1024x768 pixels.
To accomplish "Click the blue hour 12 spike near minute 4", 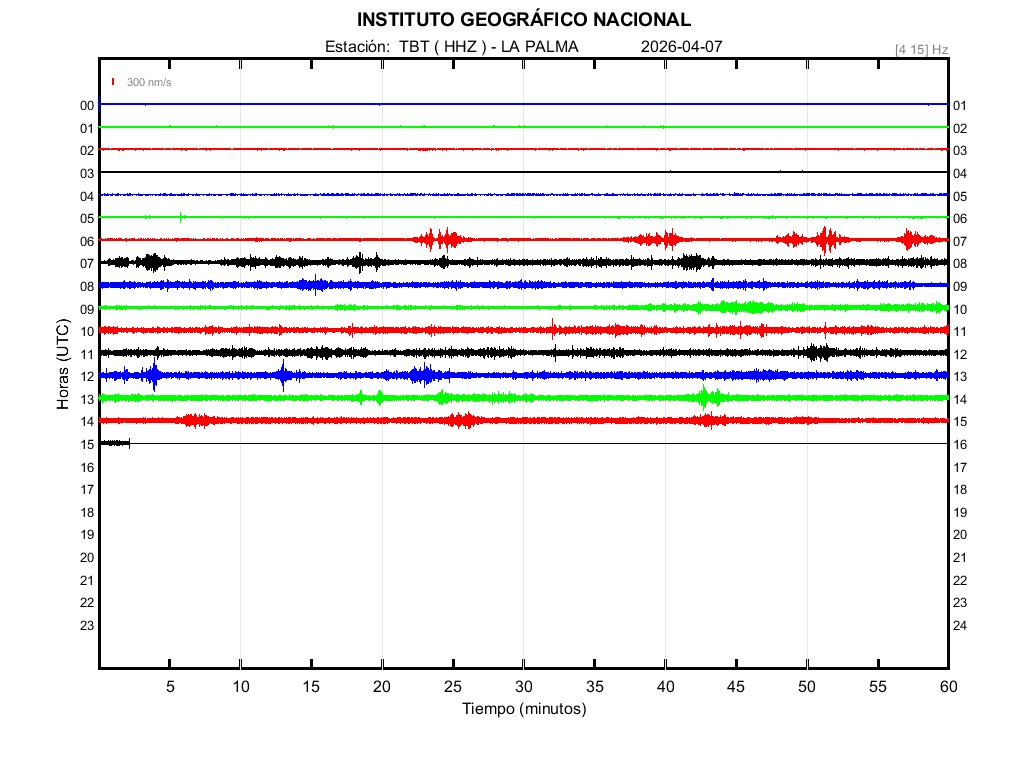I will [153, 375].
